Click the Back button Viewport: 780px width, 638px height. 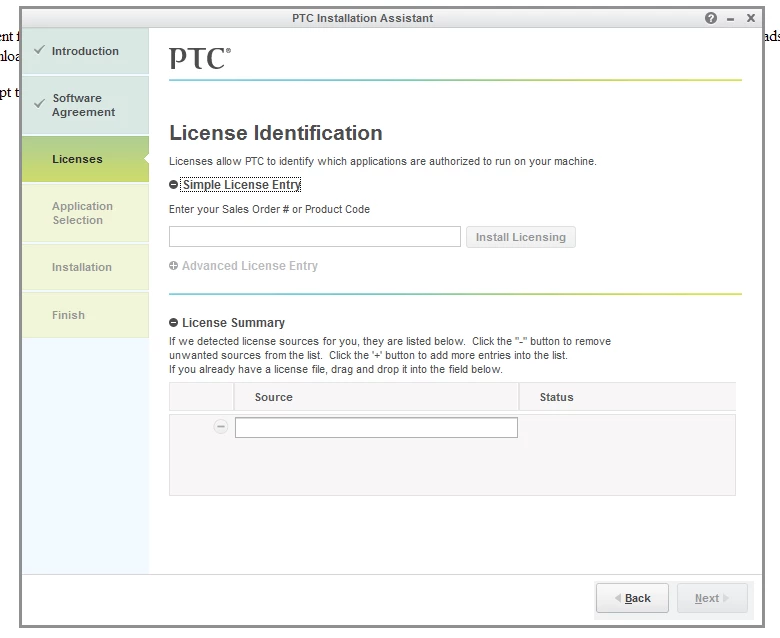tap(632, 598)
